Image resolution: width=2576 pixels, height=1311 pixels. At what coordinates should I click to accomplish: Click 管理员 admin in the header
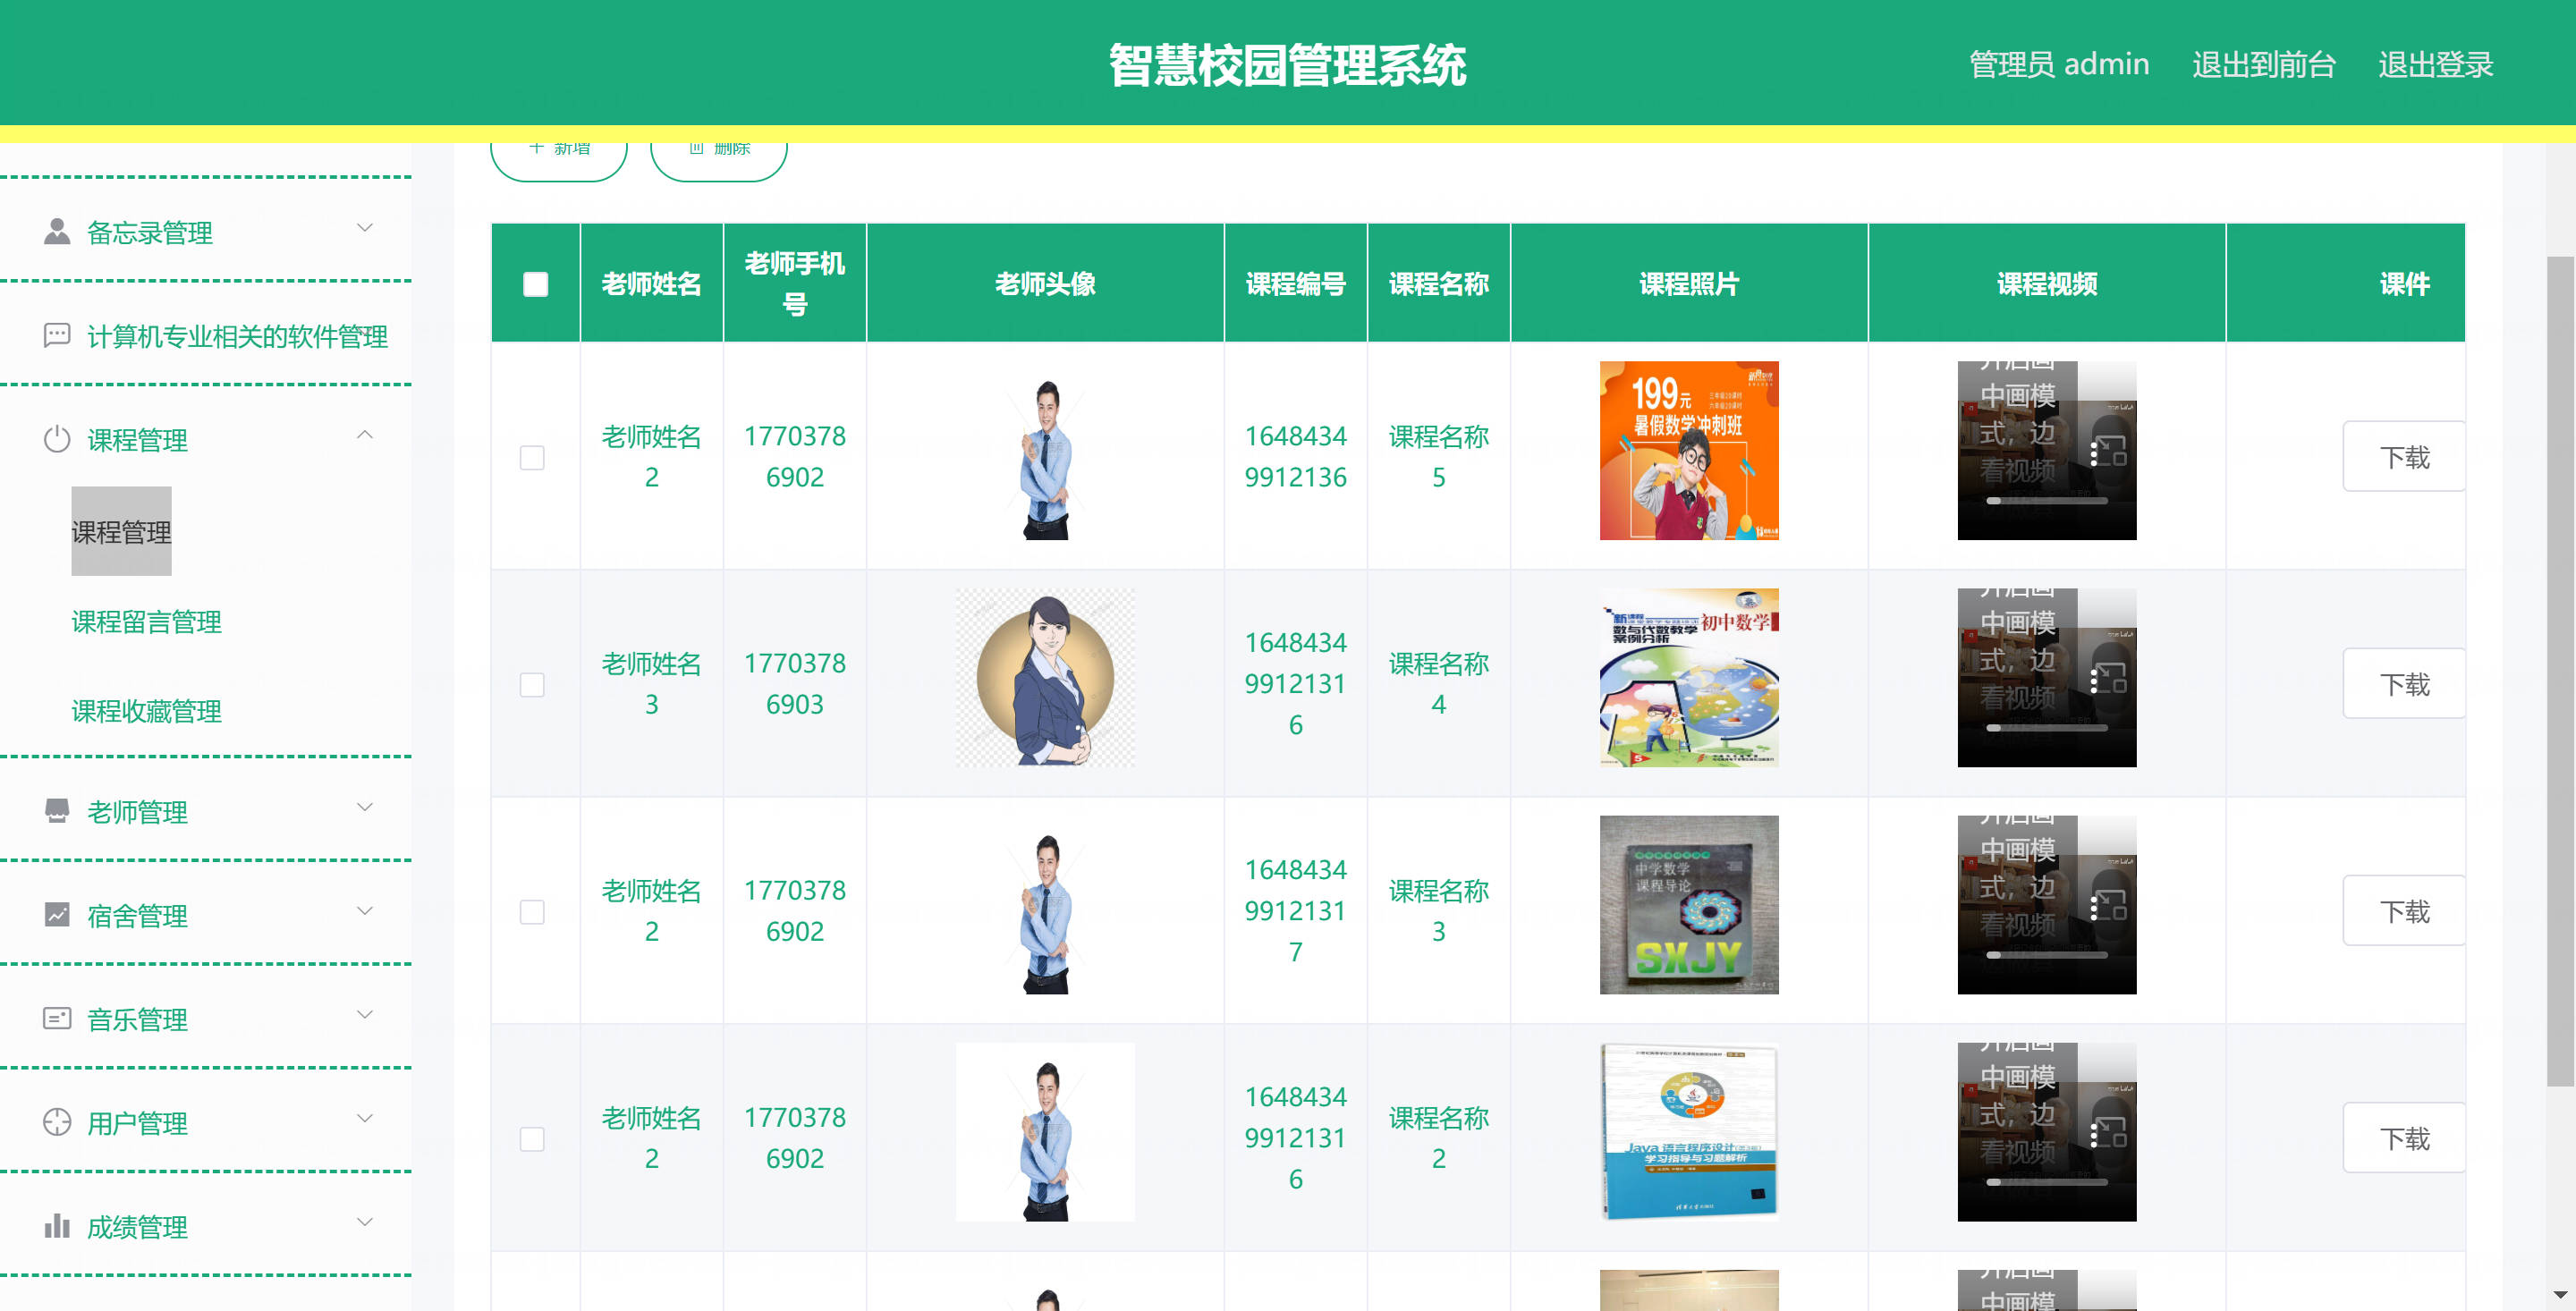2059,64
